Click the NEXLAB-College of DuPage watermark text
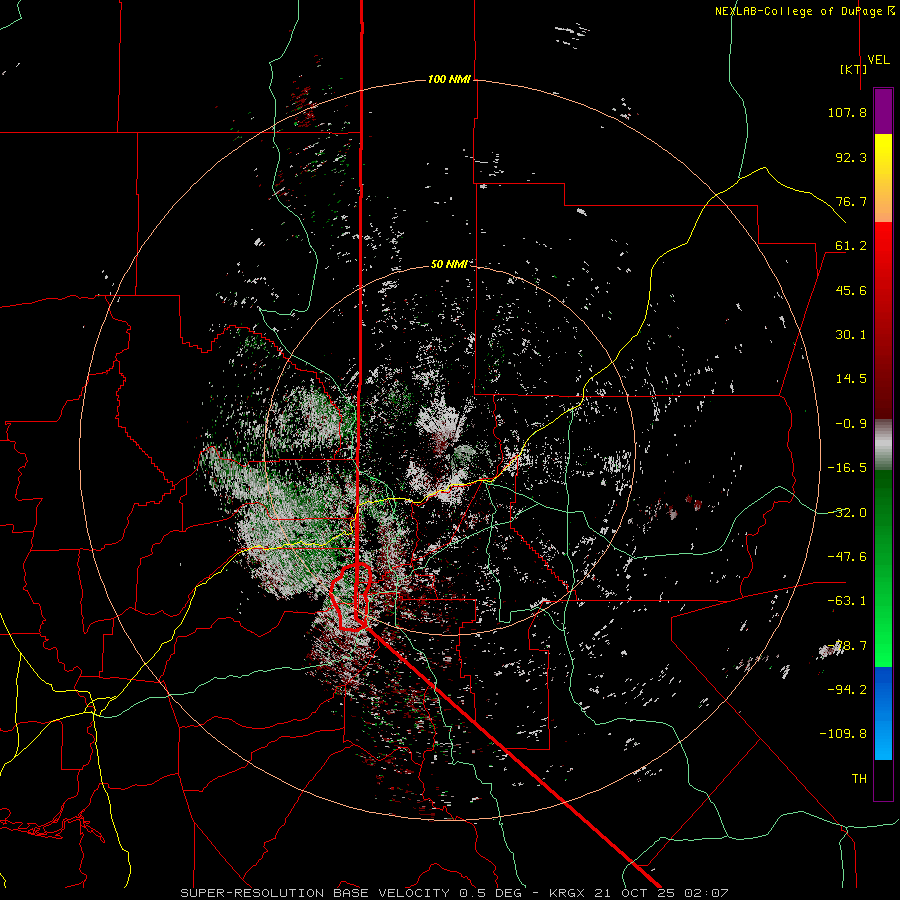The image size is (900, 900). 804,11
